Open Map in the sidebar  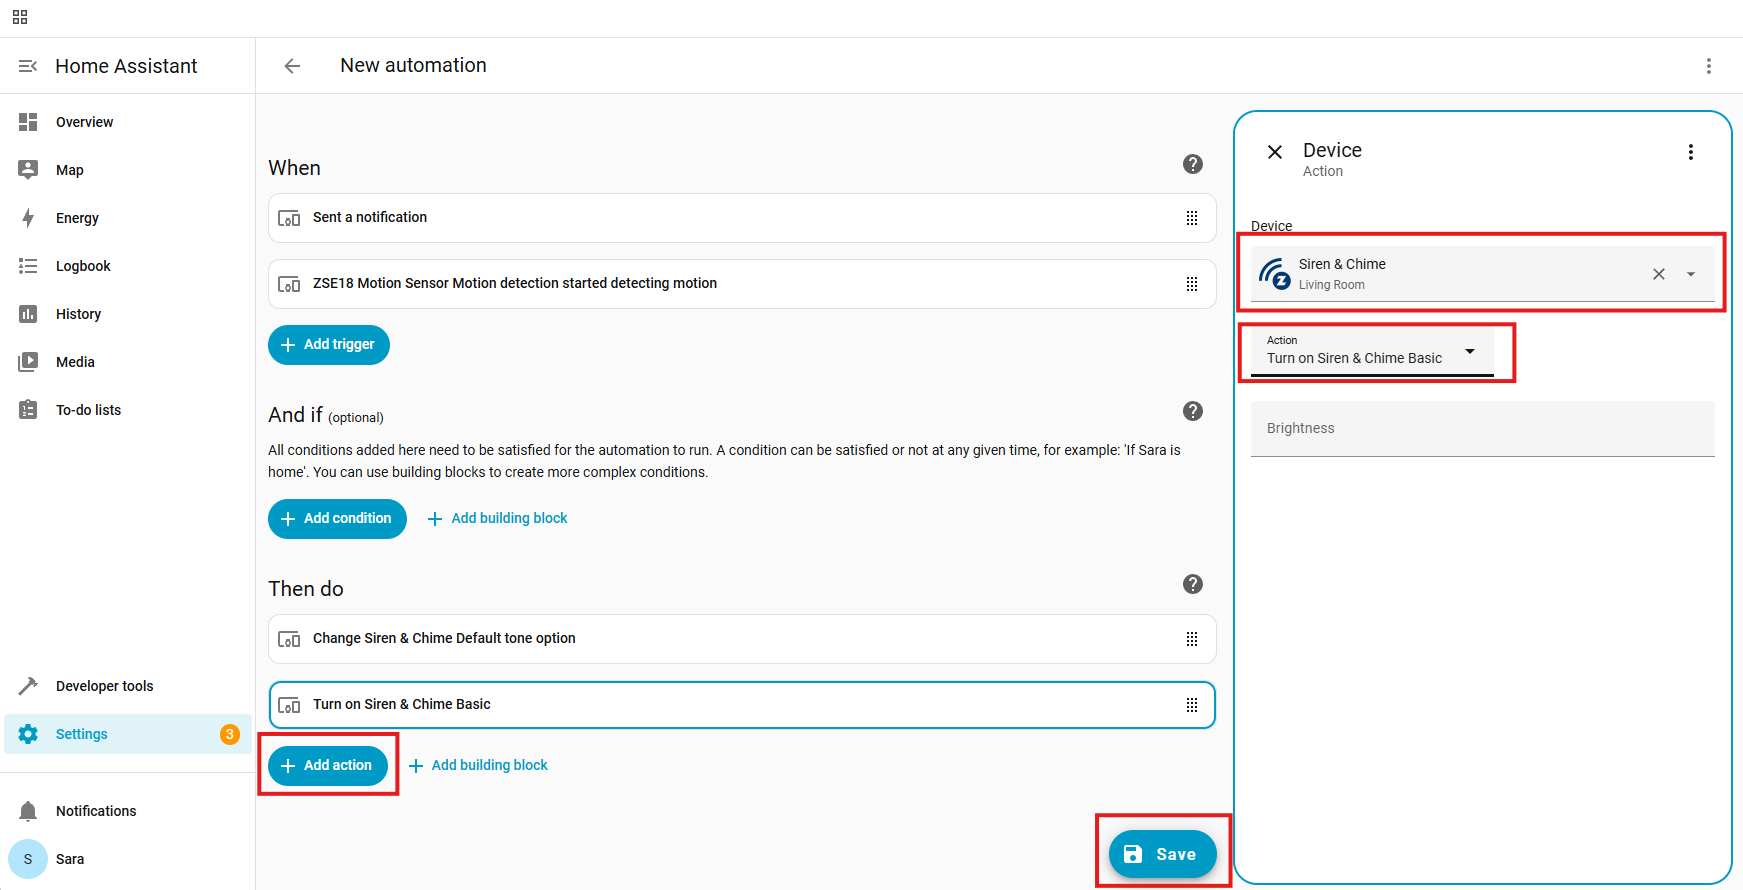pyautogui.click(x=128, y=170)
